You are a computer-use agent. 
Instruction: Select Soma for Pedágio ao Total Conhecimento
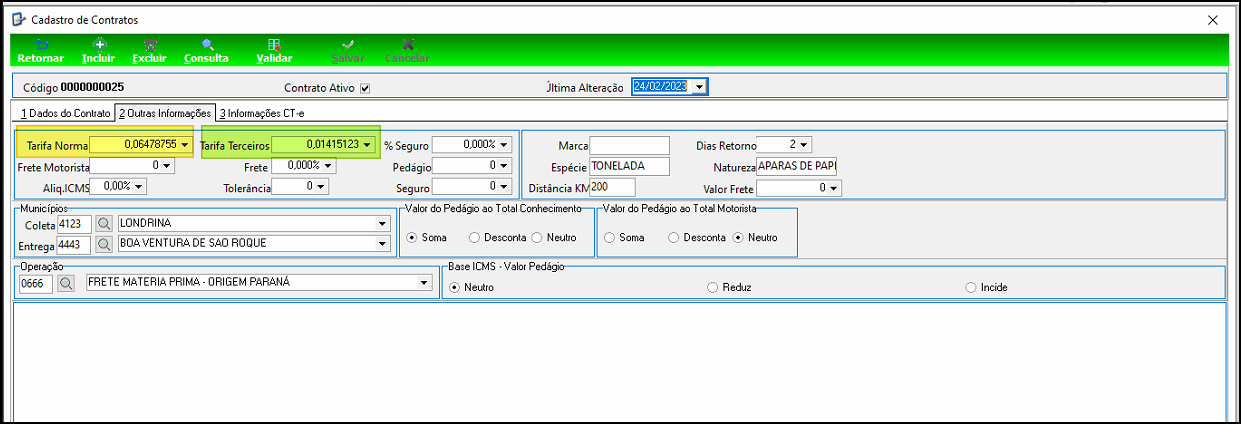(411, 238)
